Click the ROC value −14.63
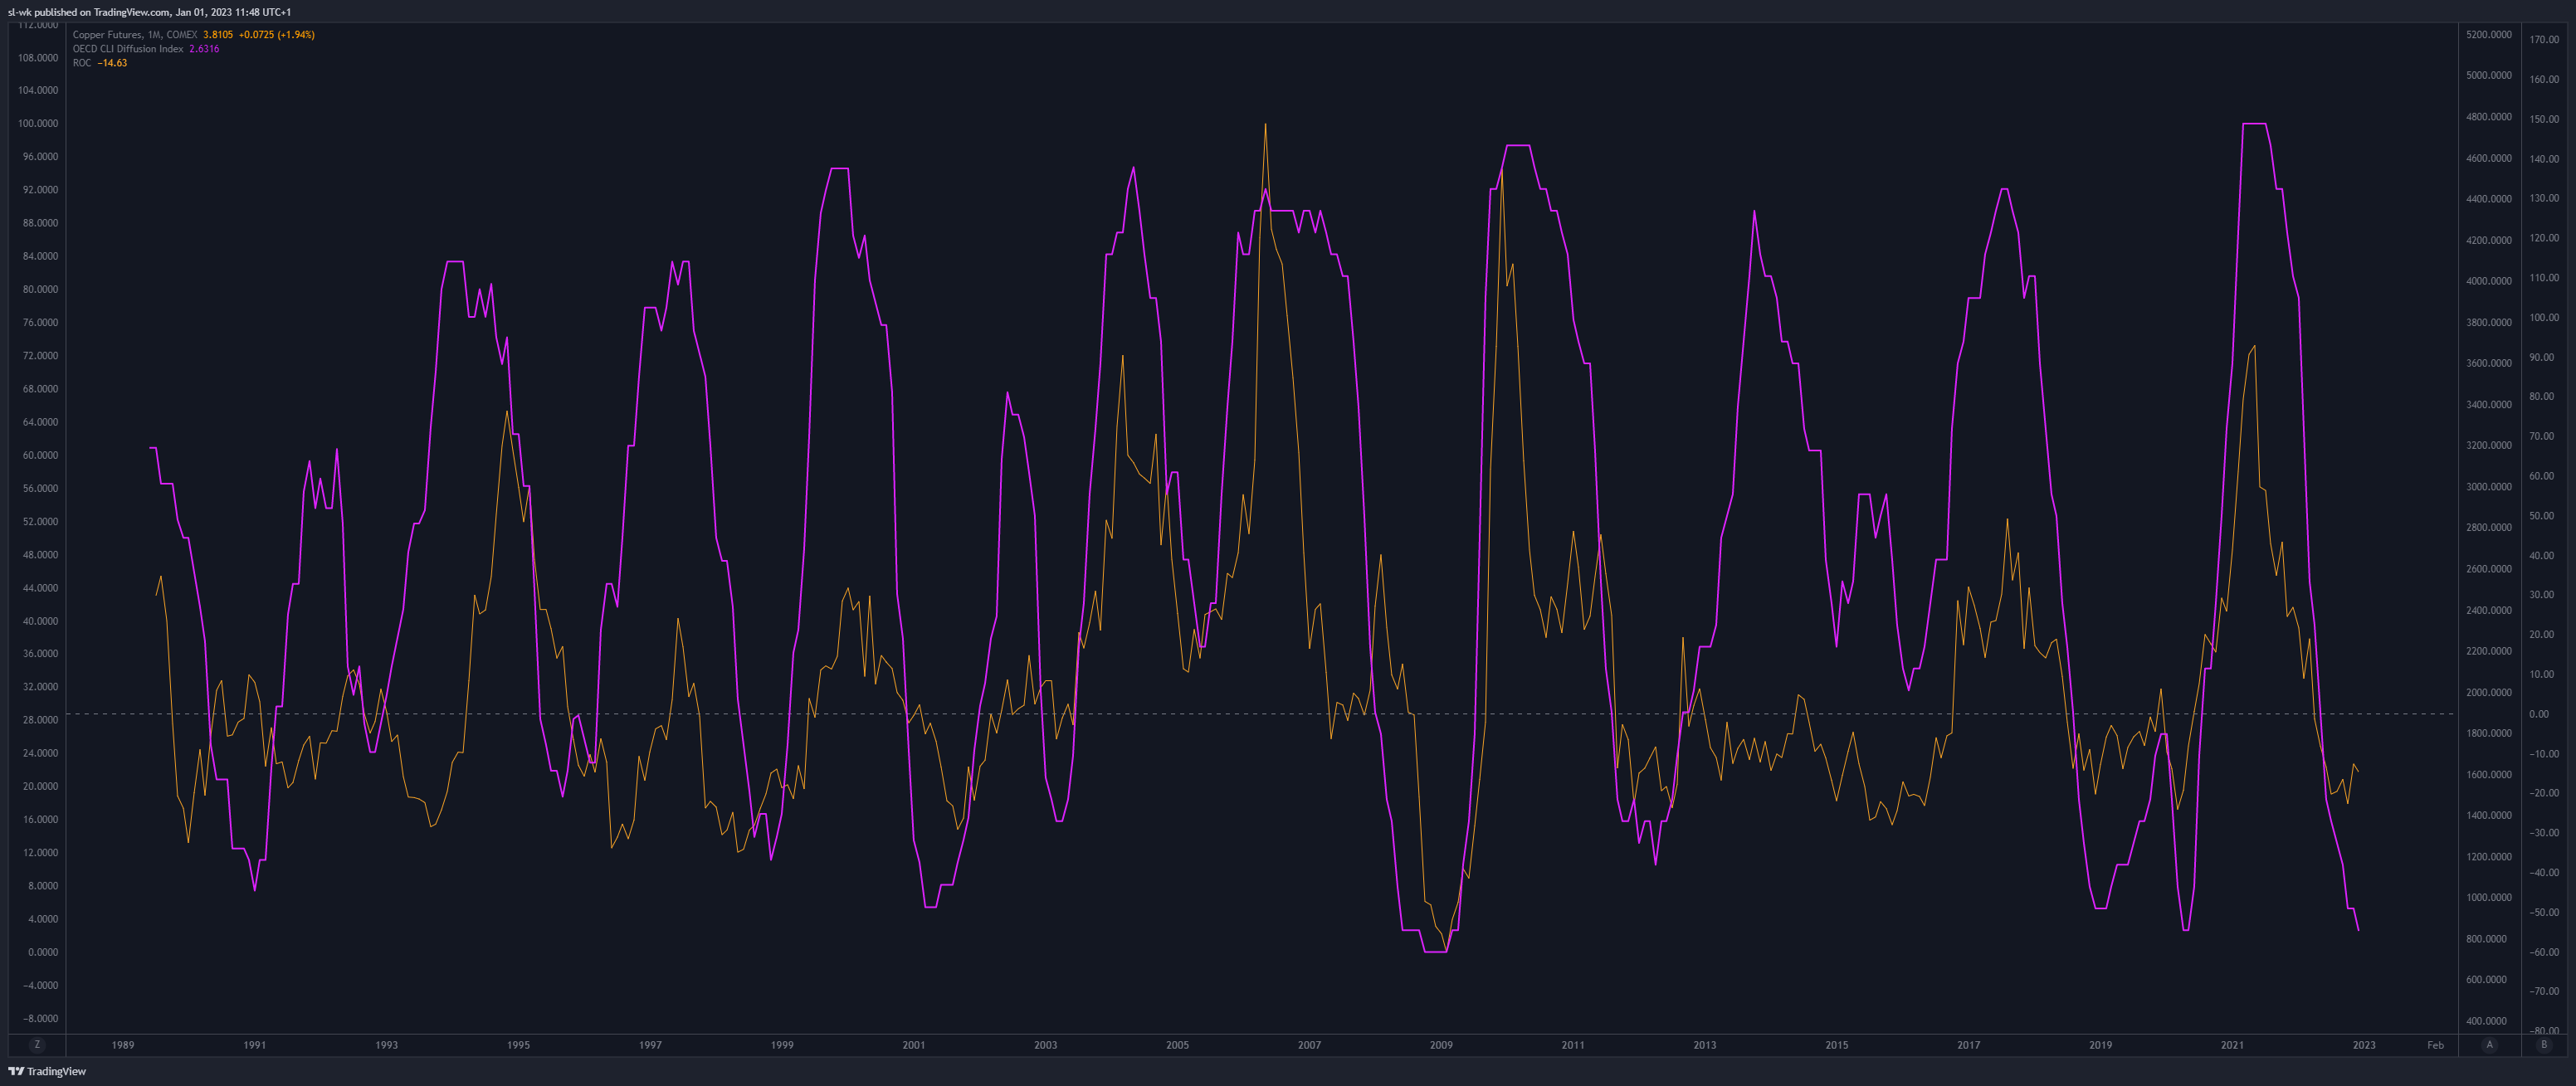Screen dimensions: 2576x1086 [112, 63]
